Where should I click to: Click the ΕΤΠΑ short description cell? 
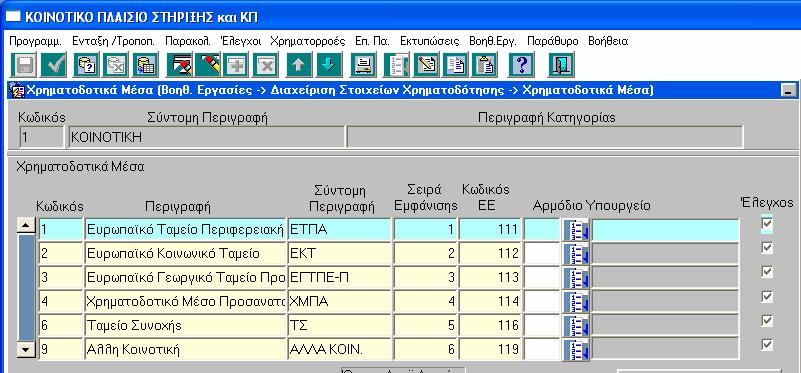point(340,230)
